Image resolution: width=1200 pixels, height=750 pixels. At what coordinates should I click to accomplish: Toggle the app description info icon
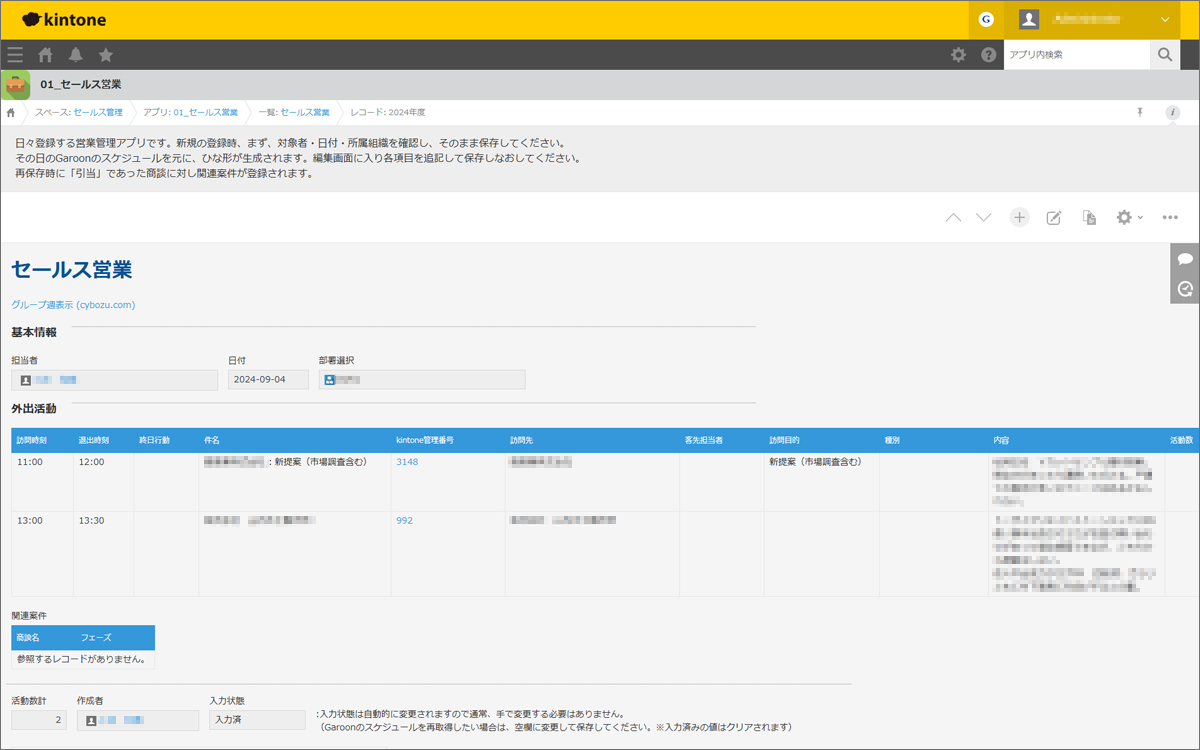point(1172,113)
